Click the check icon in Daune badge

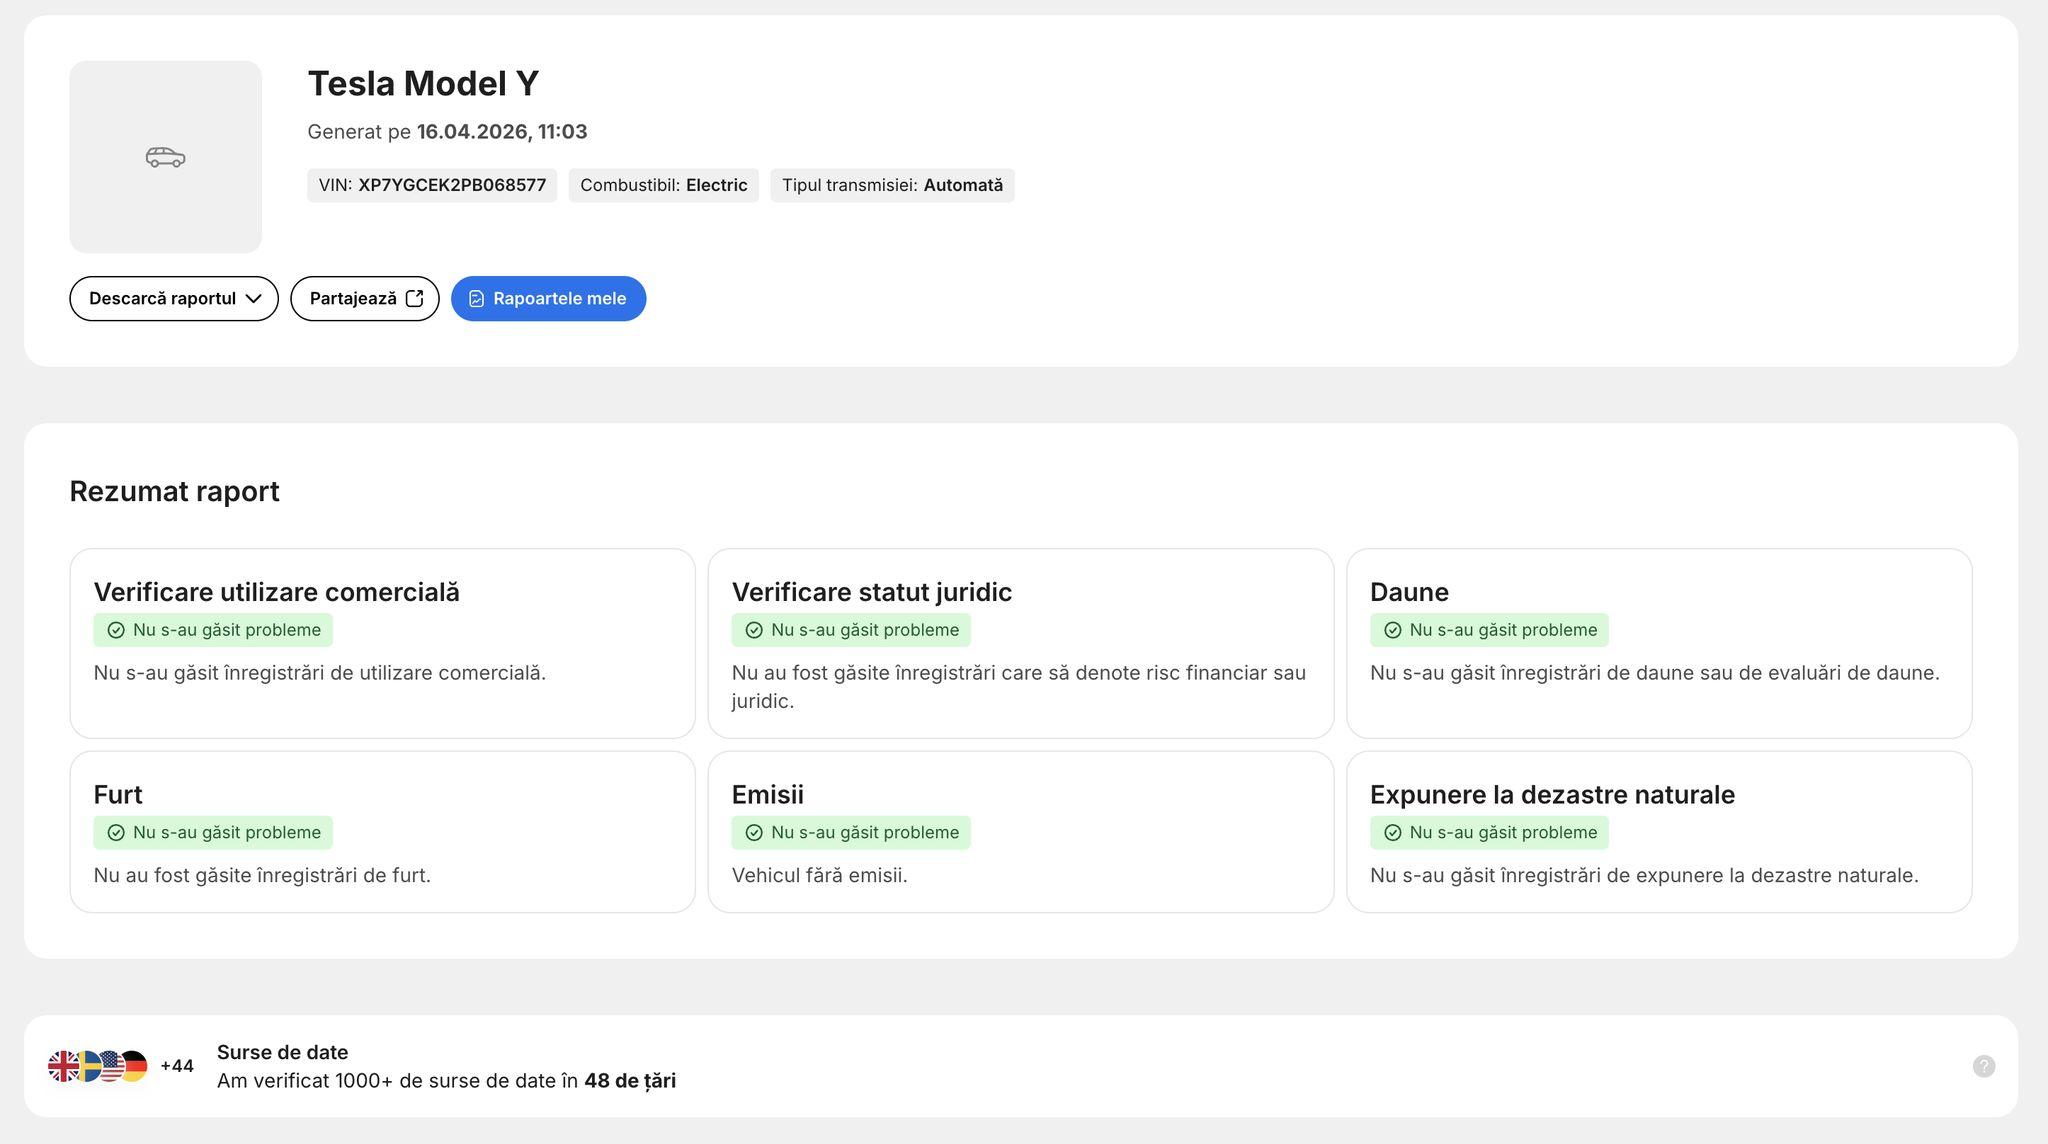point(1392,630)
